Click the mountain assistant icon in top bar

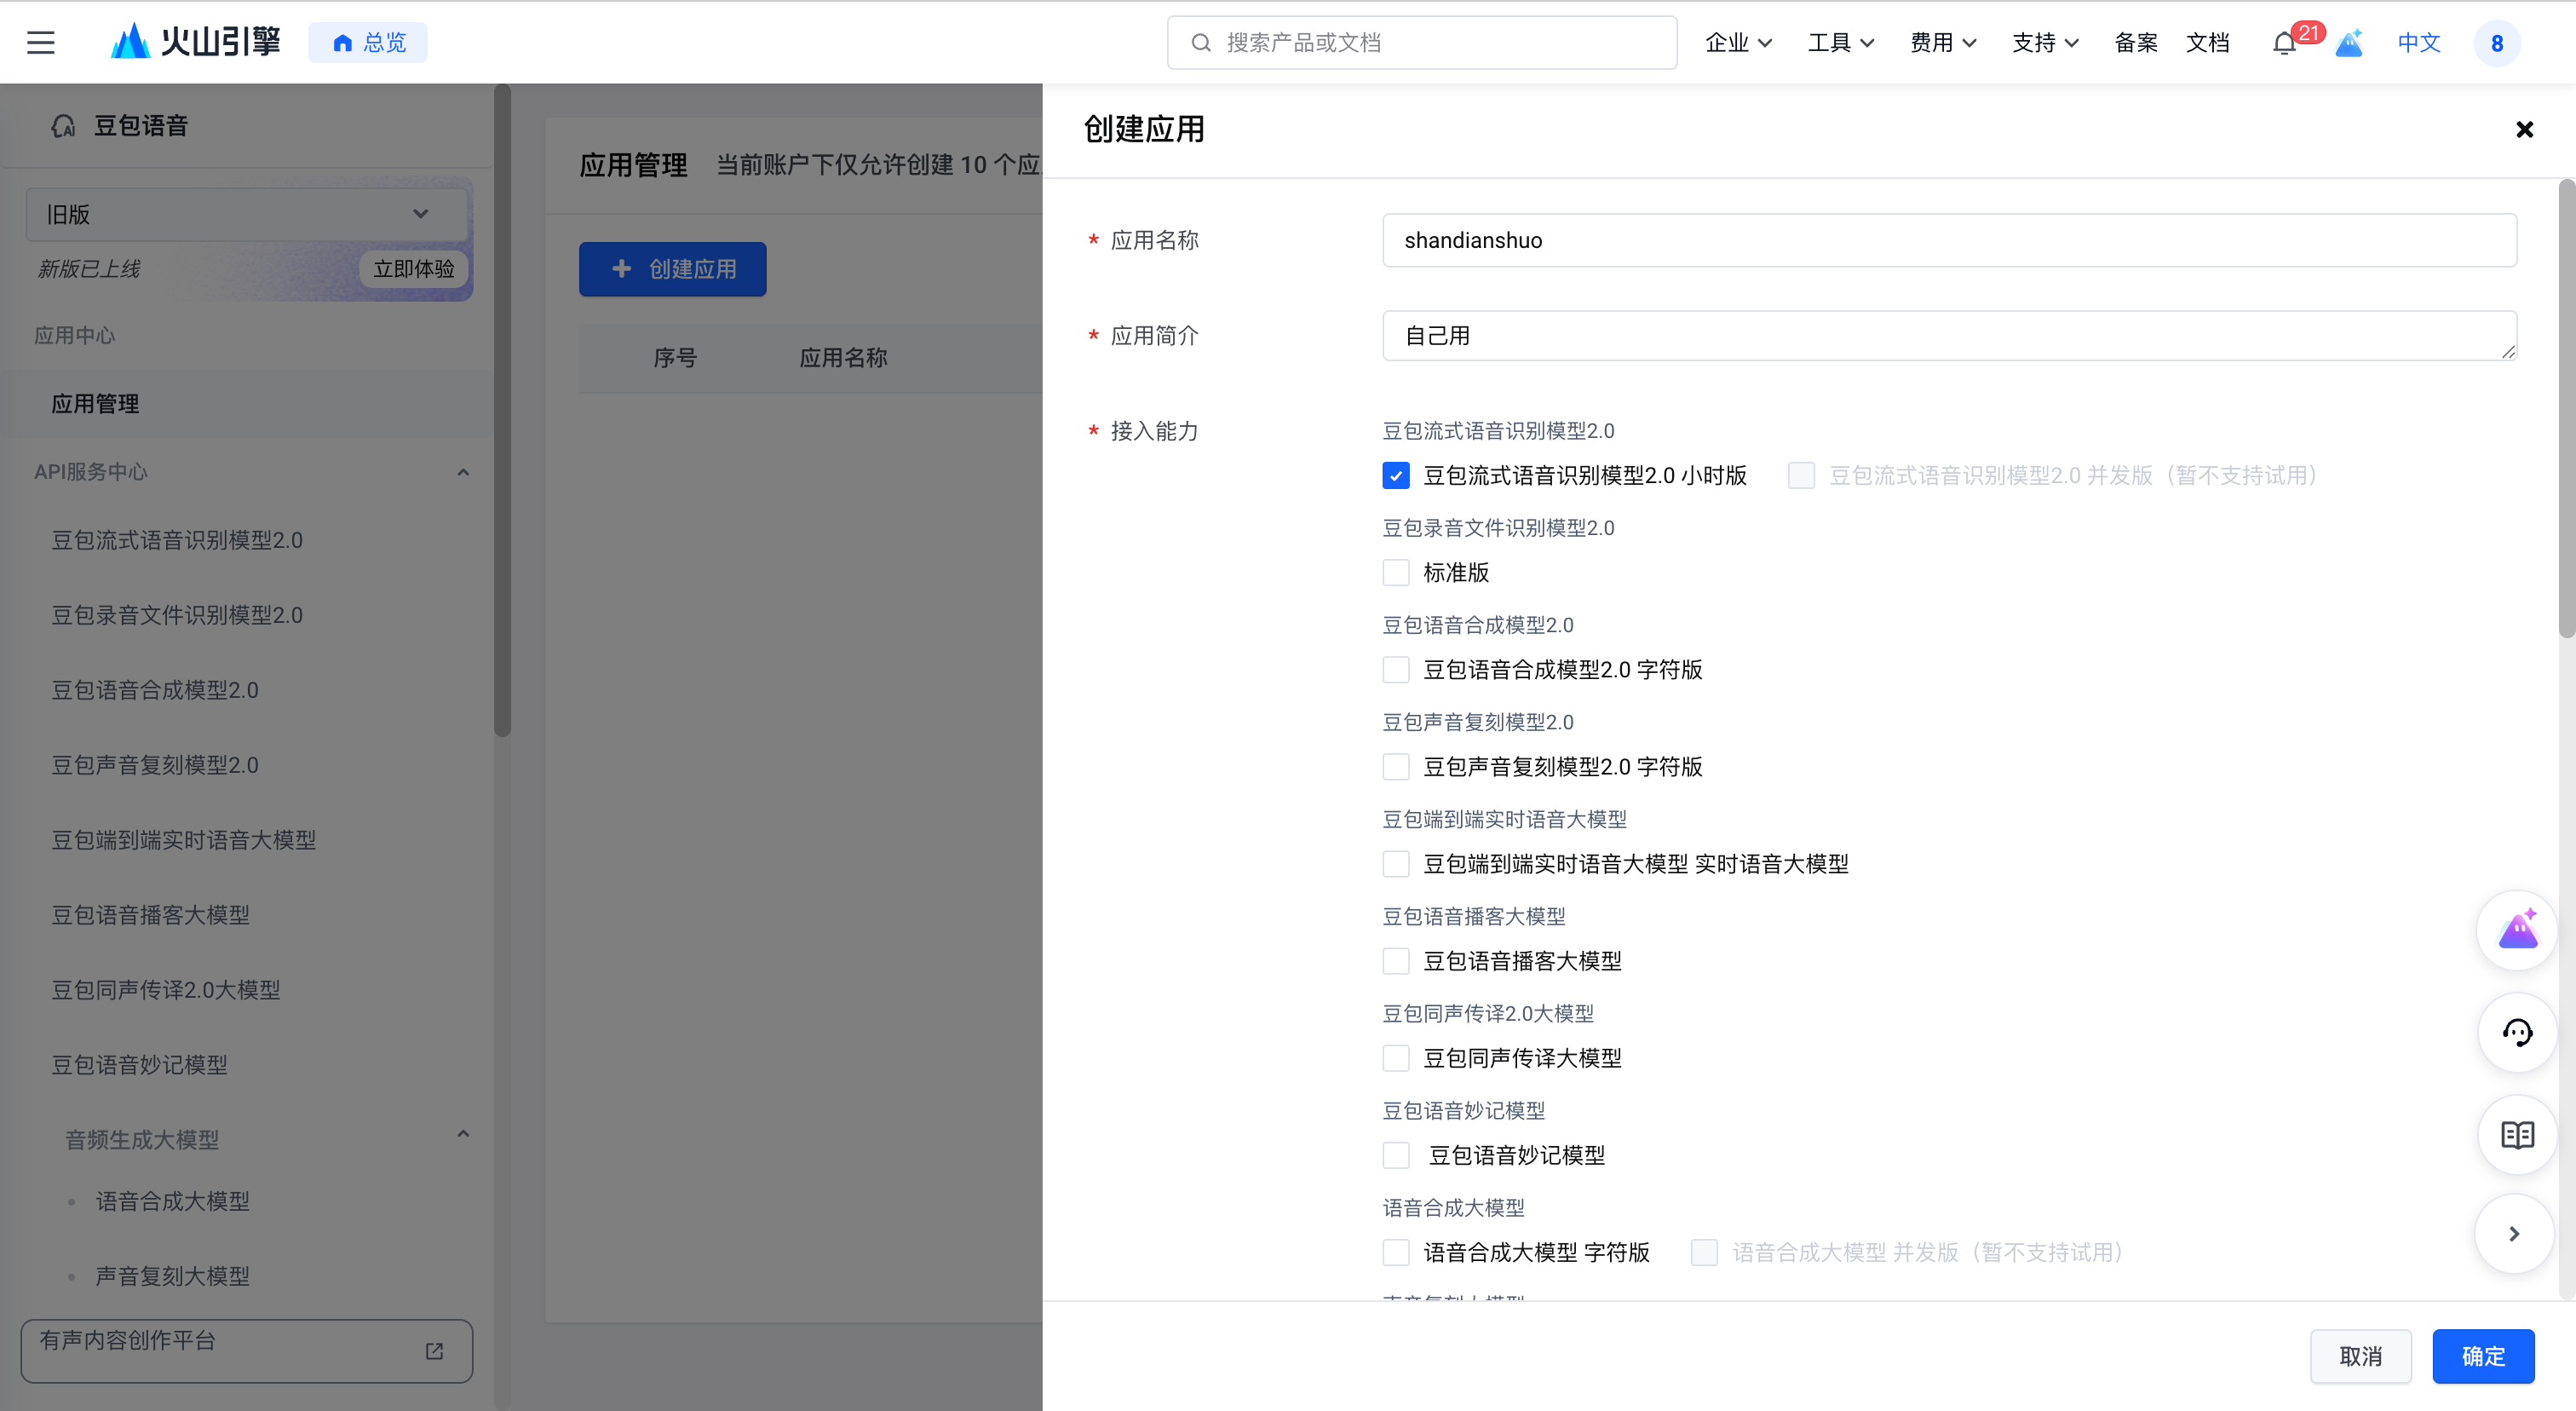click(2349, 43)
